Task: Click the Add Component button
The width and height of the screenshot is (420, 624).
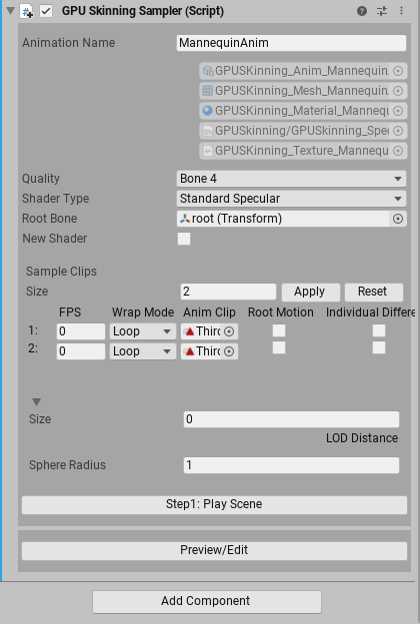Action: click(x=207, y=601)
